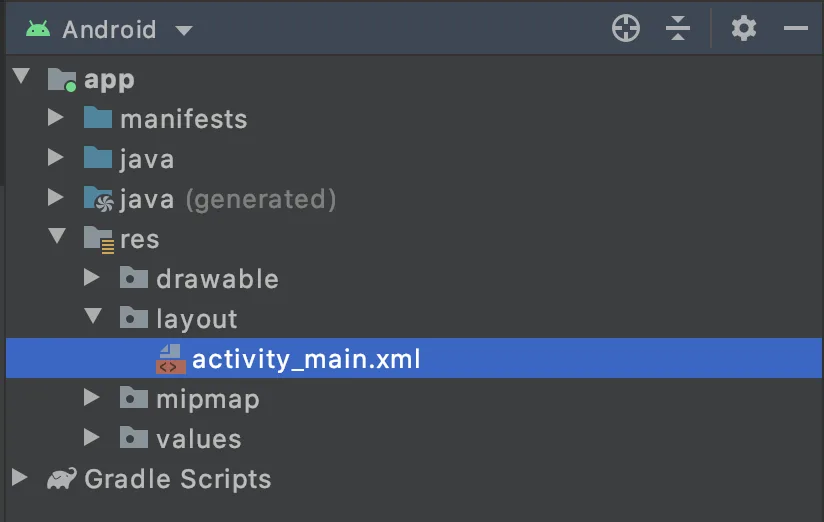
Task: Expand the drawable folder arrow
Action: click(91, 277)
